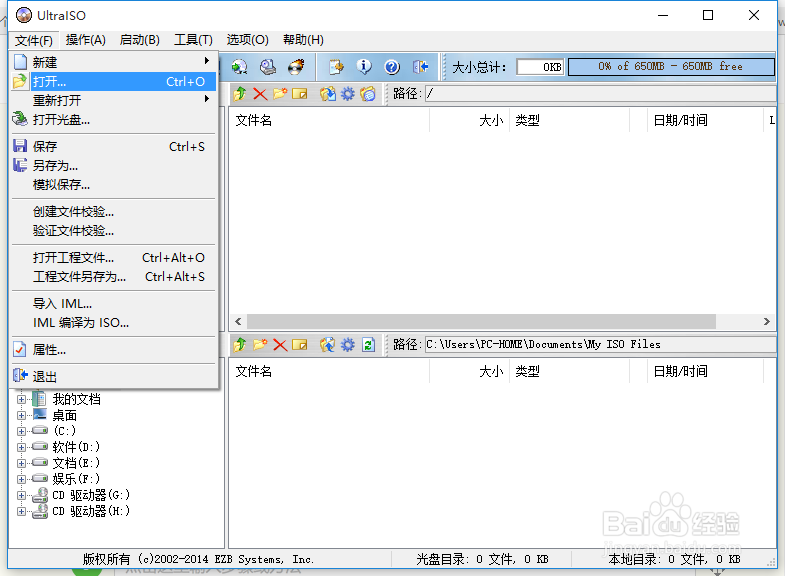This screenshot has height=576, width=785.
Task: Click the up-folder icon in image pane toolbar
Action: click(x=240, y=94)
